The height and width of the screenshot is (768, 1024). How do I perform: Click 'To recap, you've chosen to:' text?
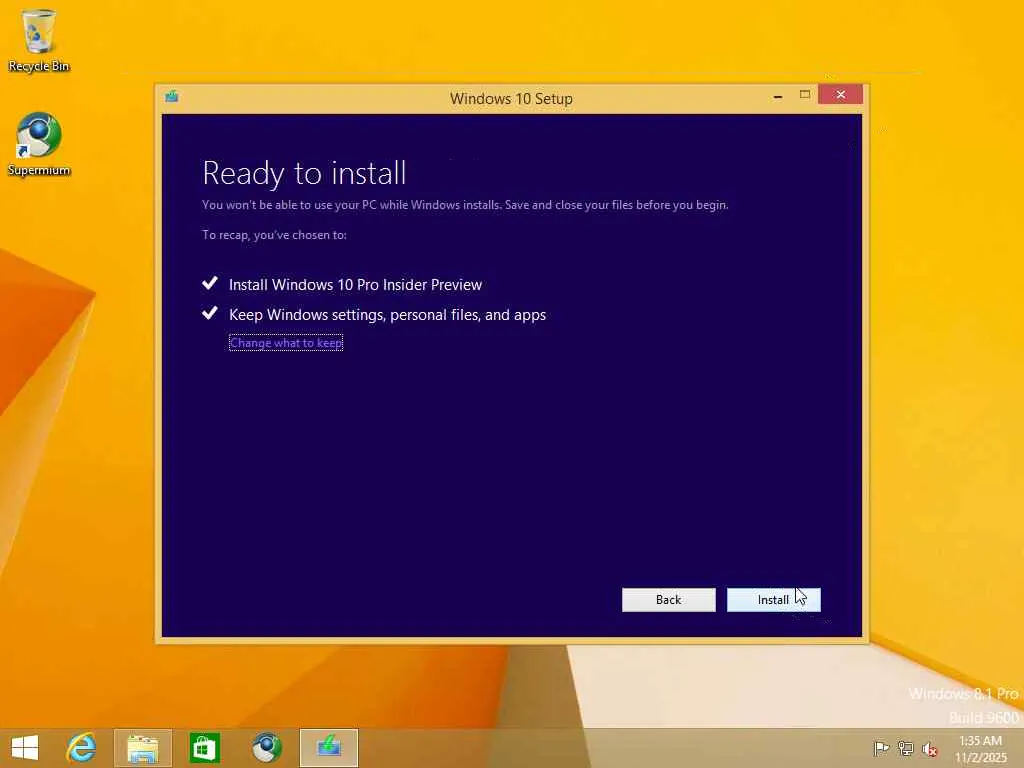[274, 235]
